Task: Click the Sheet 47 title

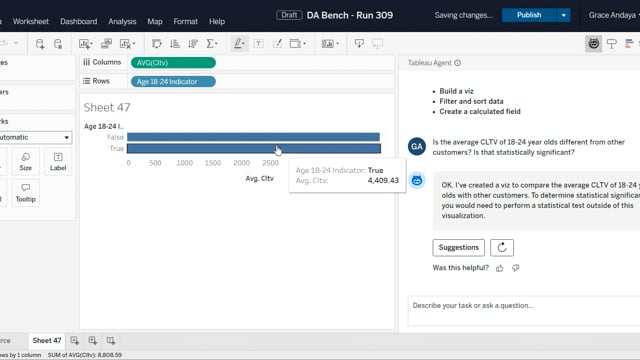Action: [x=107, y=107]
